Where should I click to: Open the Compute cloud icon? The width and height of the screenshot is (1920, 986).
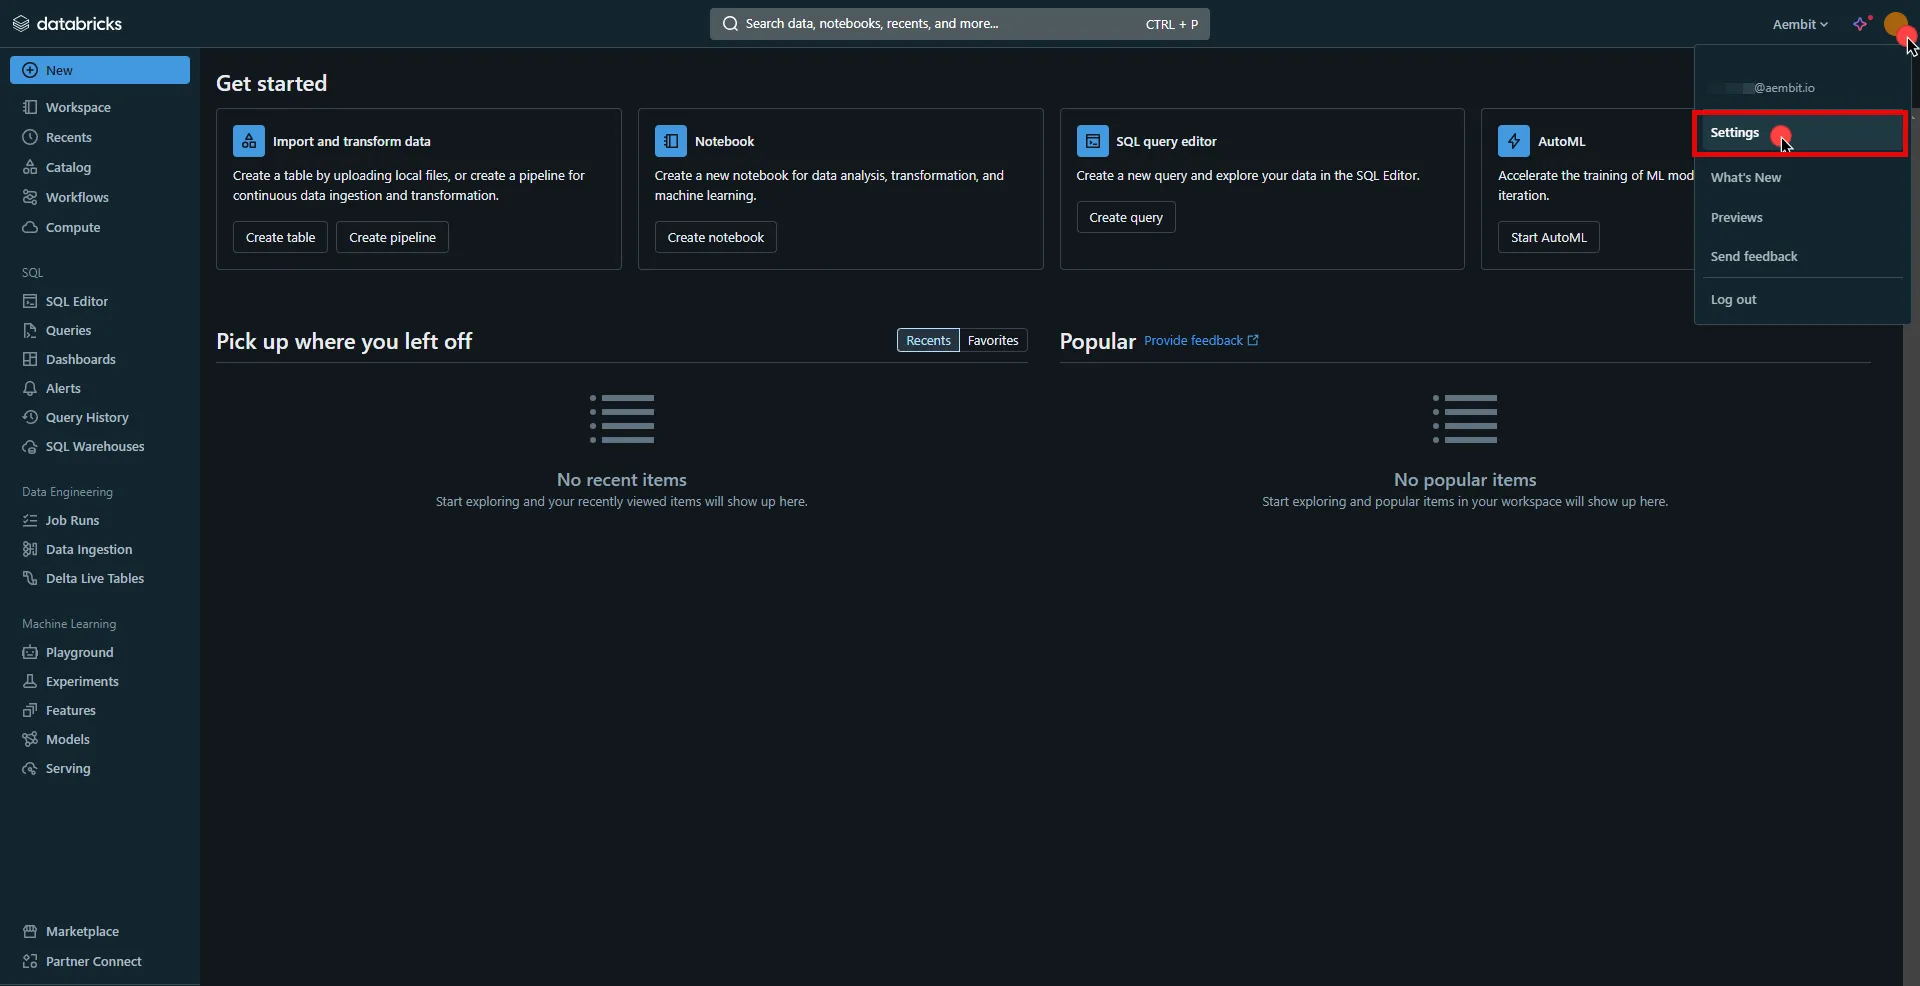point(30,227)
